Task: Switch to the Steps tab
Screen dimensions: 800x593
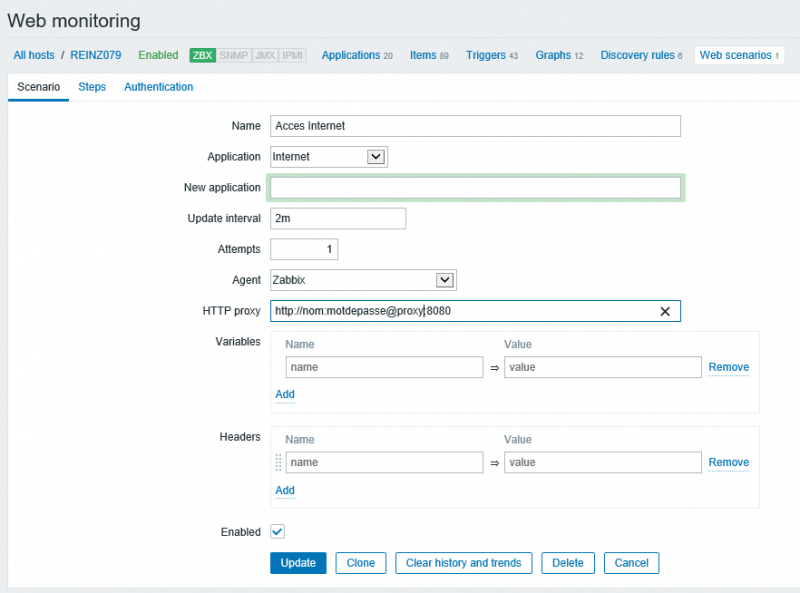Action: pos(92,87)
